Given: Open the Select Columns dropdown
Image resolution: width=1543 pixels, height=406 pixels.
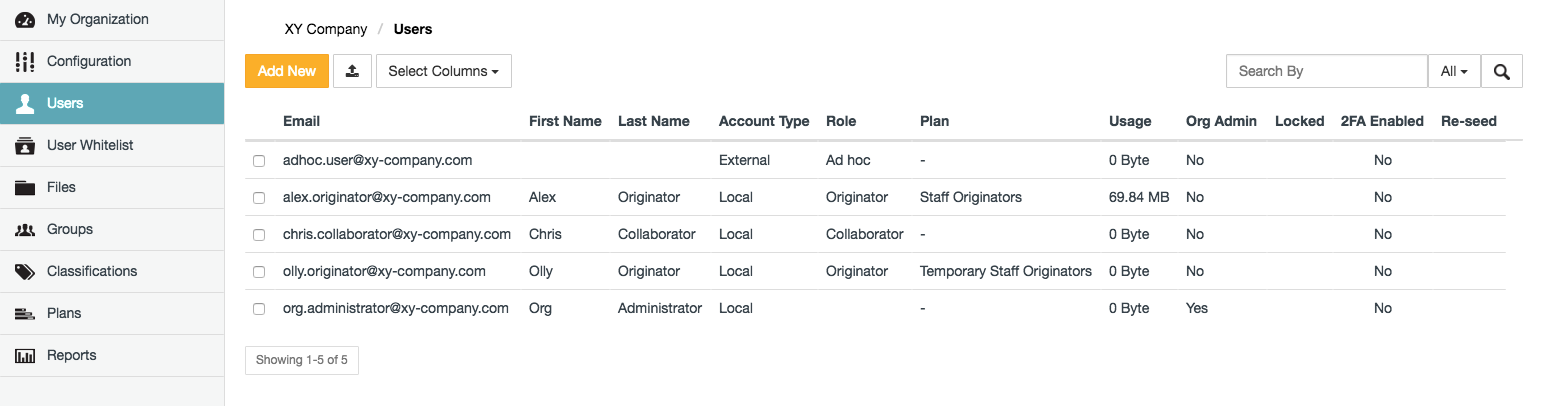Looking at the screenshot, I should (x=443, y=71).
